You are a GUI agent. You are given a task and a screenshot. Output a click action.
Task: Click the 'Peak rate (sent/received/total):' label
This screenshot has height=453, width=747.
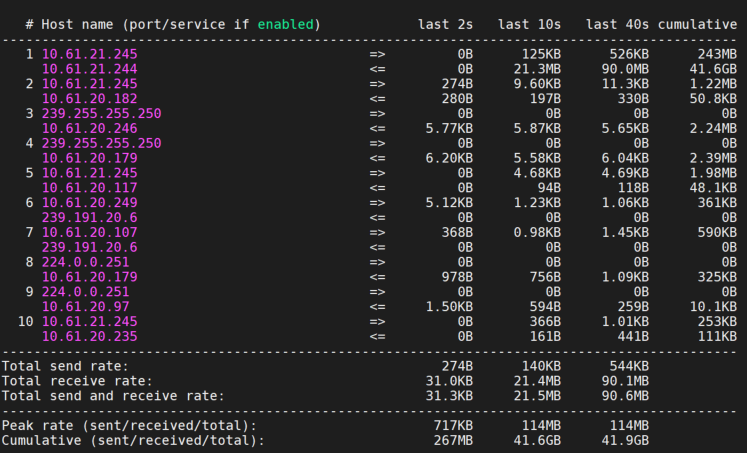(x=129, y=425)
